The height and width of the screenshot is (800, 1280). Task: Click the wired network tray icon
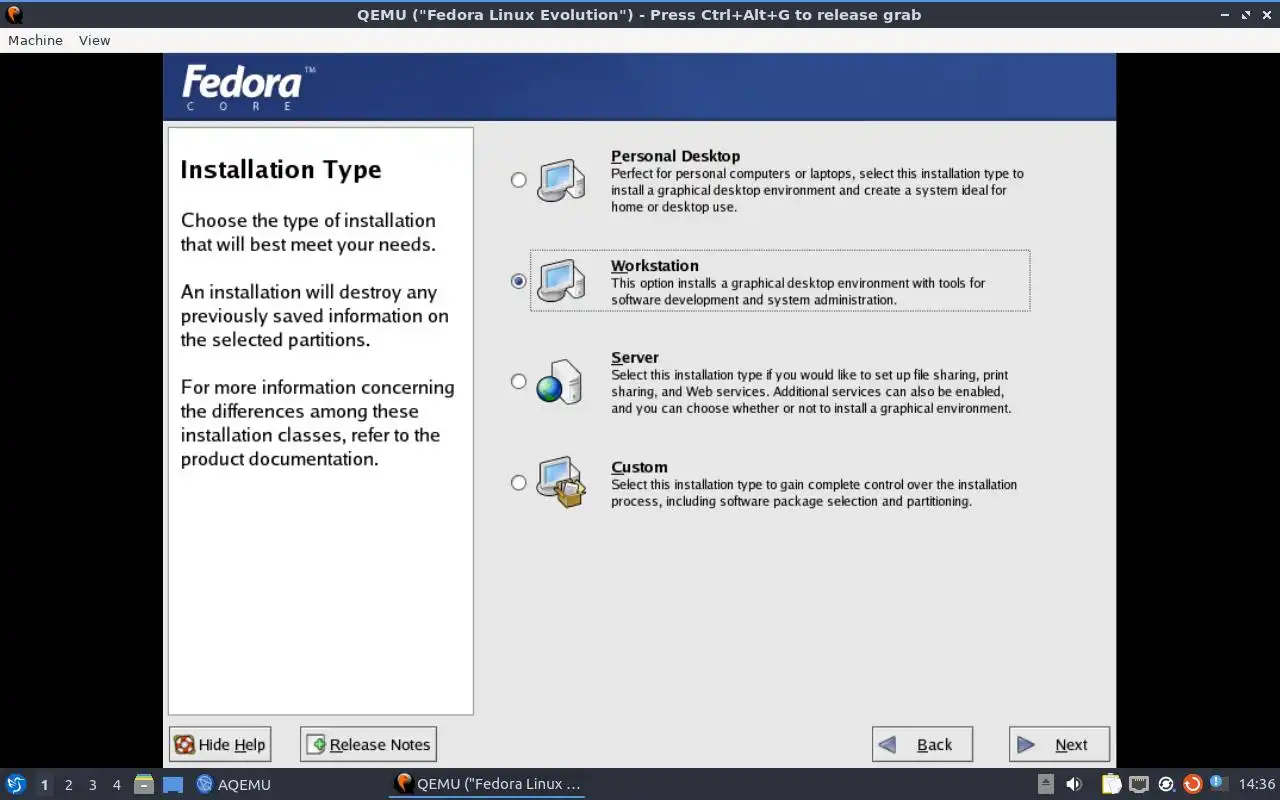pos(1139,784)
